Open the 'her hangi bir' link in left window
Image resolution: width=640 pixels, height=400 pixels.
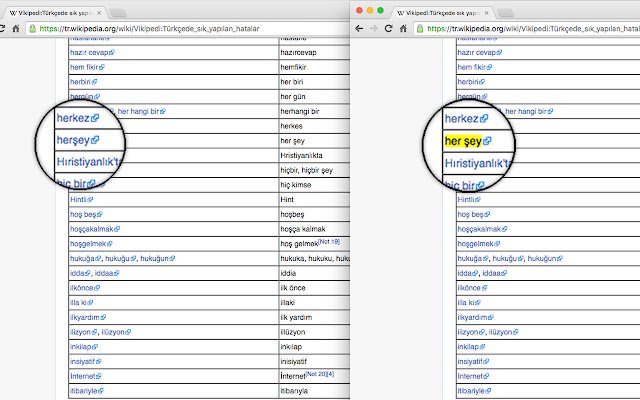138,111
